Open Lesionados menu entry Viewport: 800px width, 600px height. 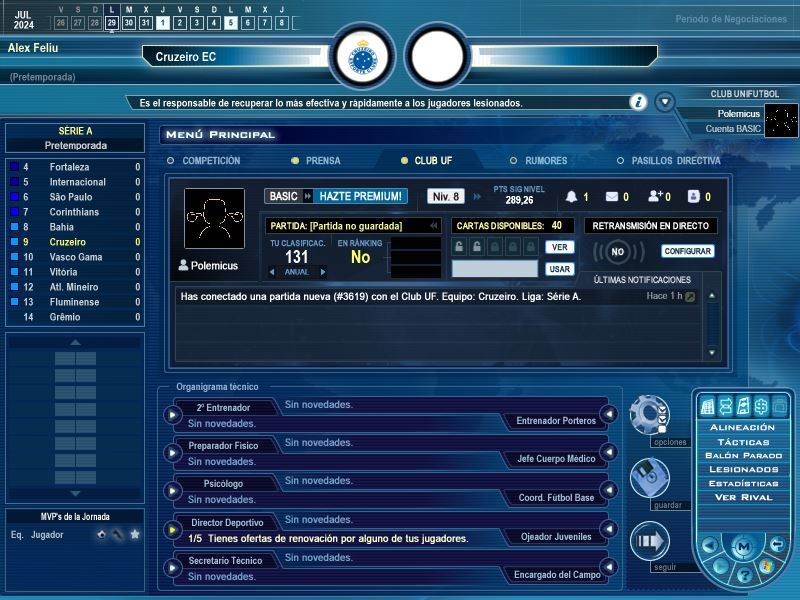click(x=743, y=469)
